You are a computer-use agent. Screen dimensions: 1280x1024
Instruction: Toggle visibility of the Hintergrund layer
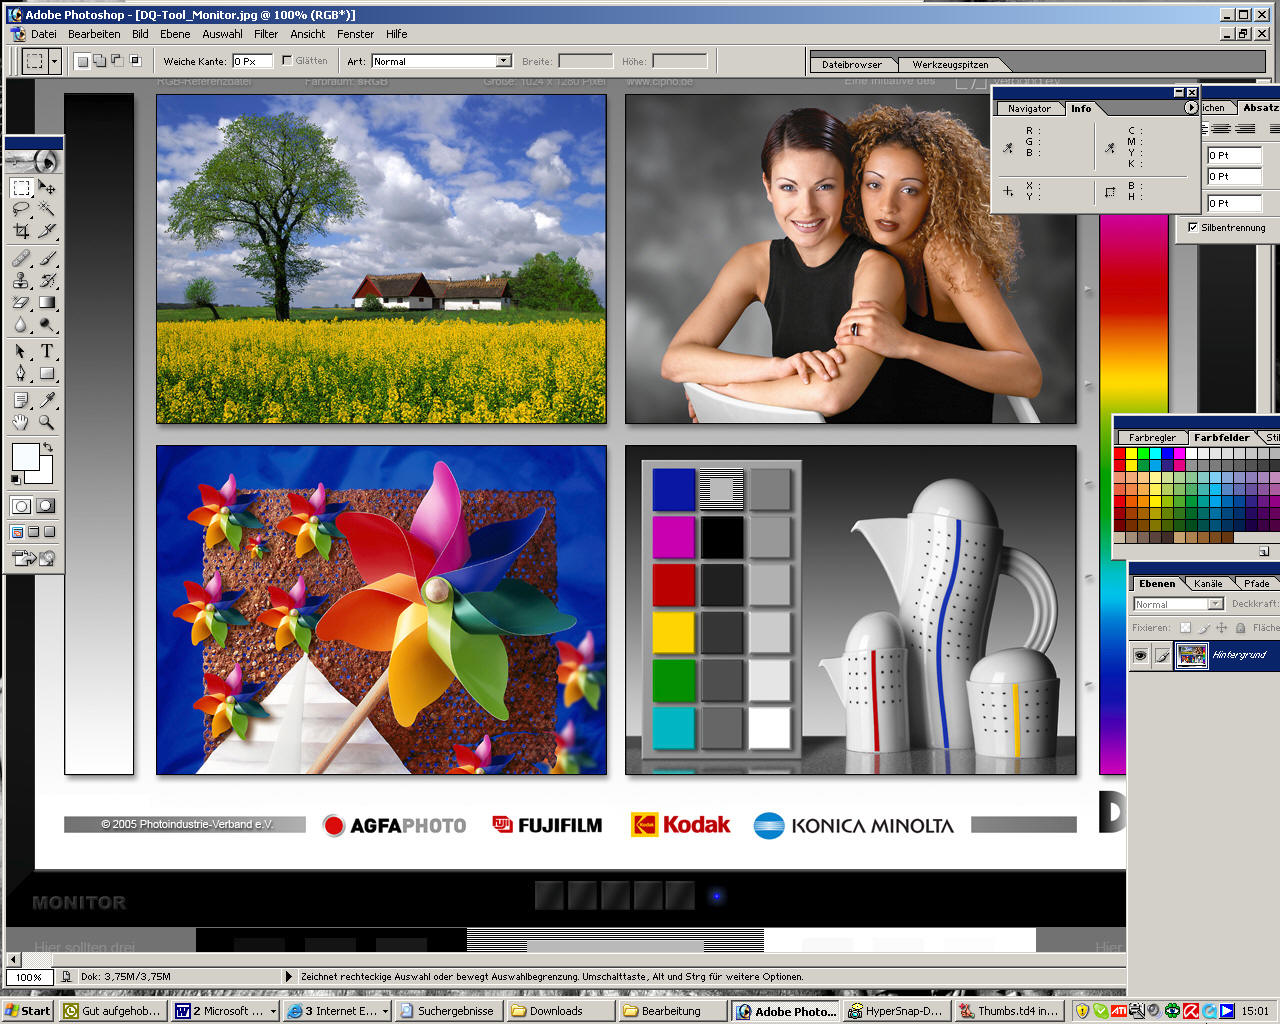(1140, 656)
